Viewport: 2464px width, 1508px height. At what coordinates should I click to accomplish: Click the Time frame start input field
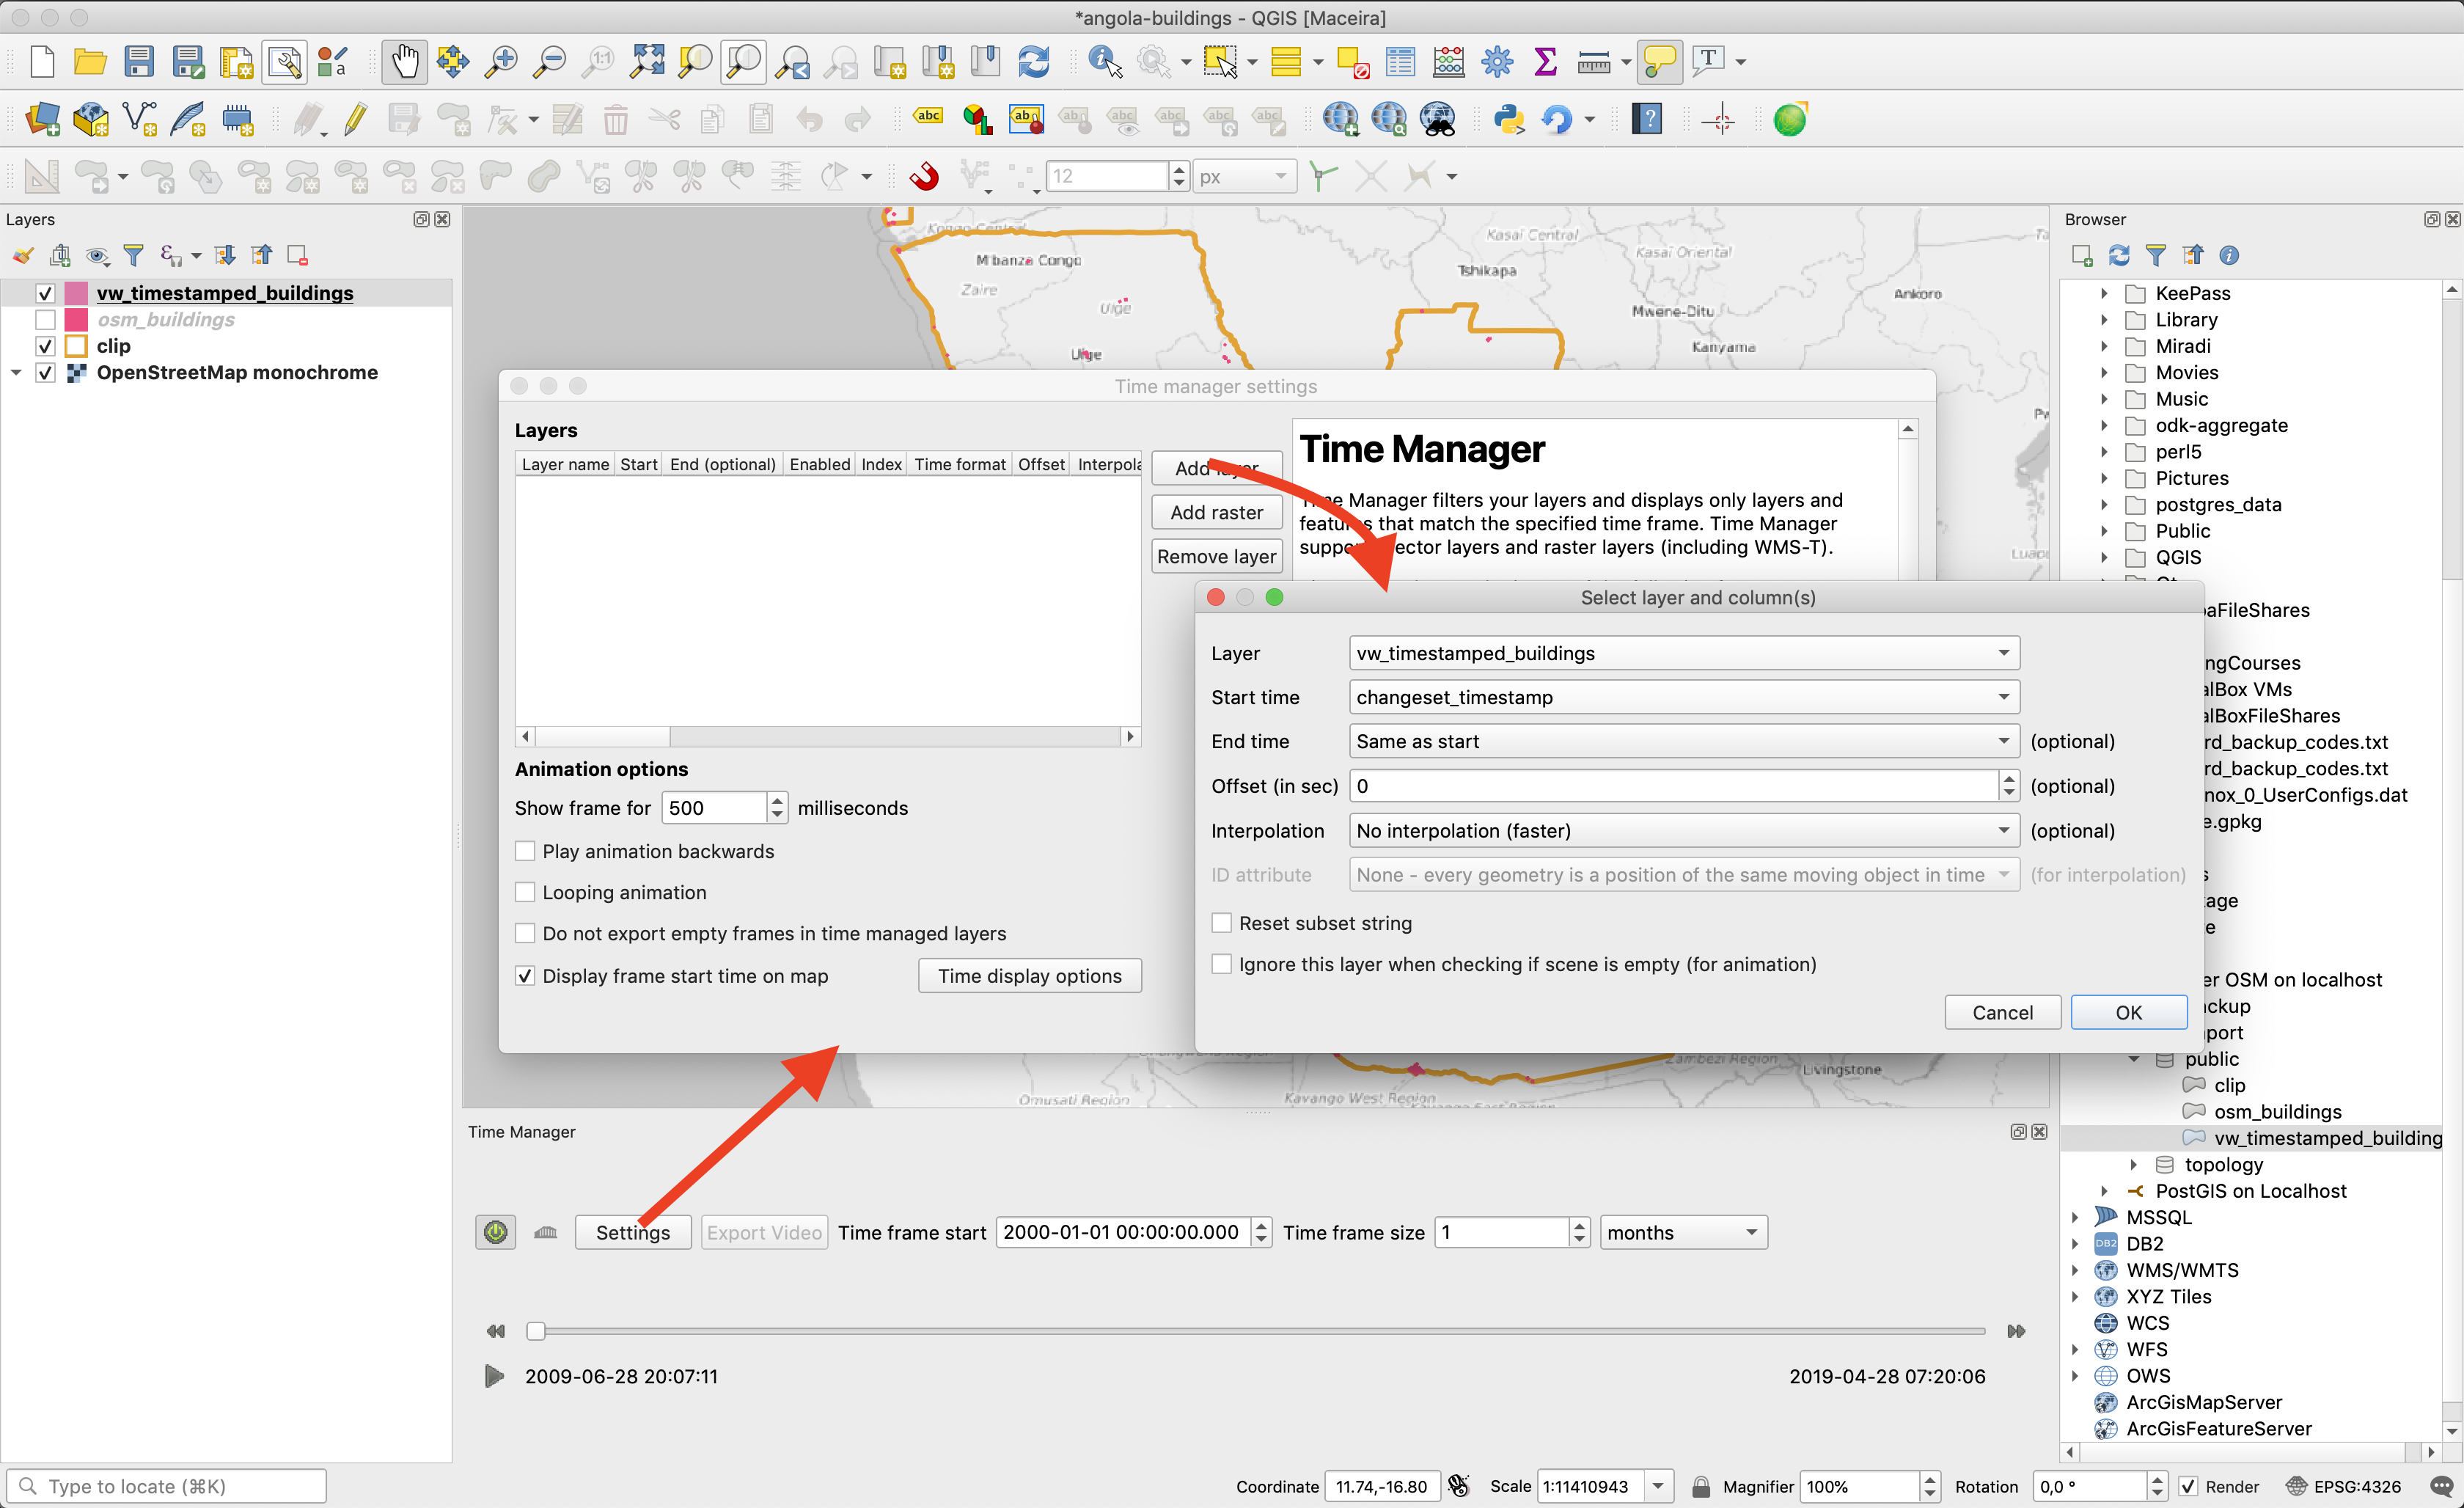[1122, 1232]
